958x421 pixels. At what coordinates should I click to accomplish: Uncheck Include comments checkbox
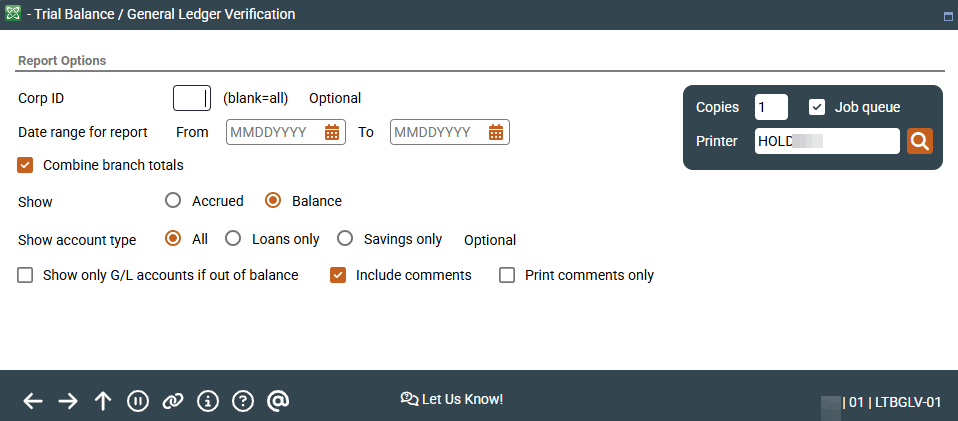tap(338, 275)
